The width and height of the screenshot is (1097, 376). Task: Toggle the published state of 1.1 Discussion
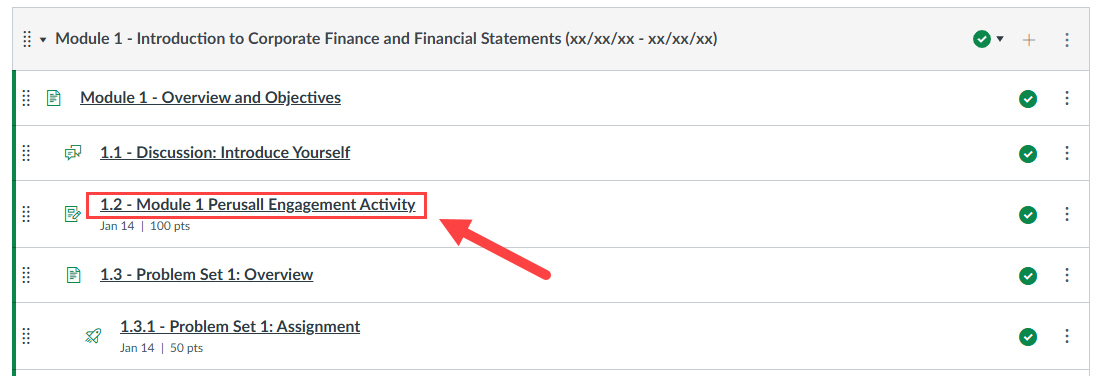(x=1028, y=153)
